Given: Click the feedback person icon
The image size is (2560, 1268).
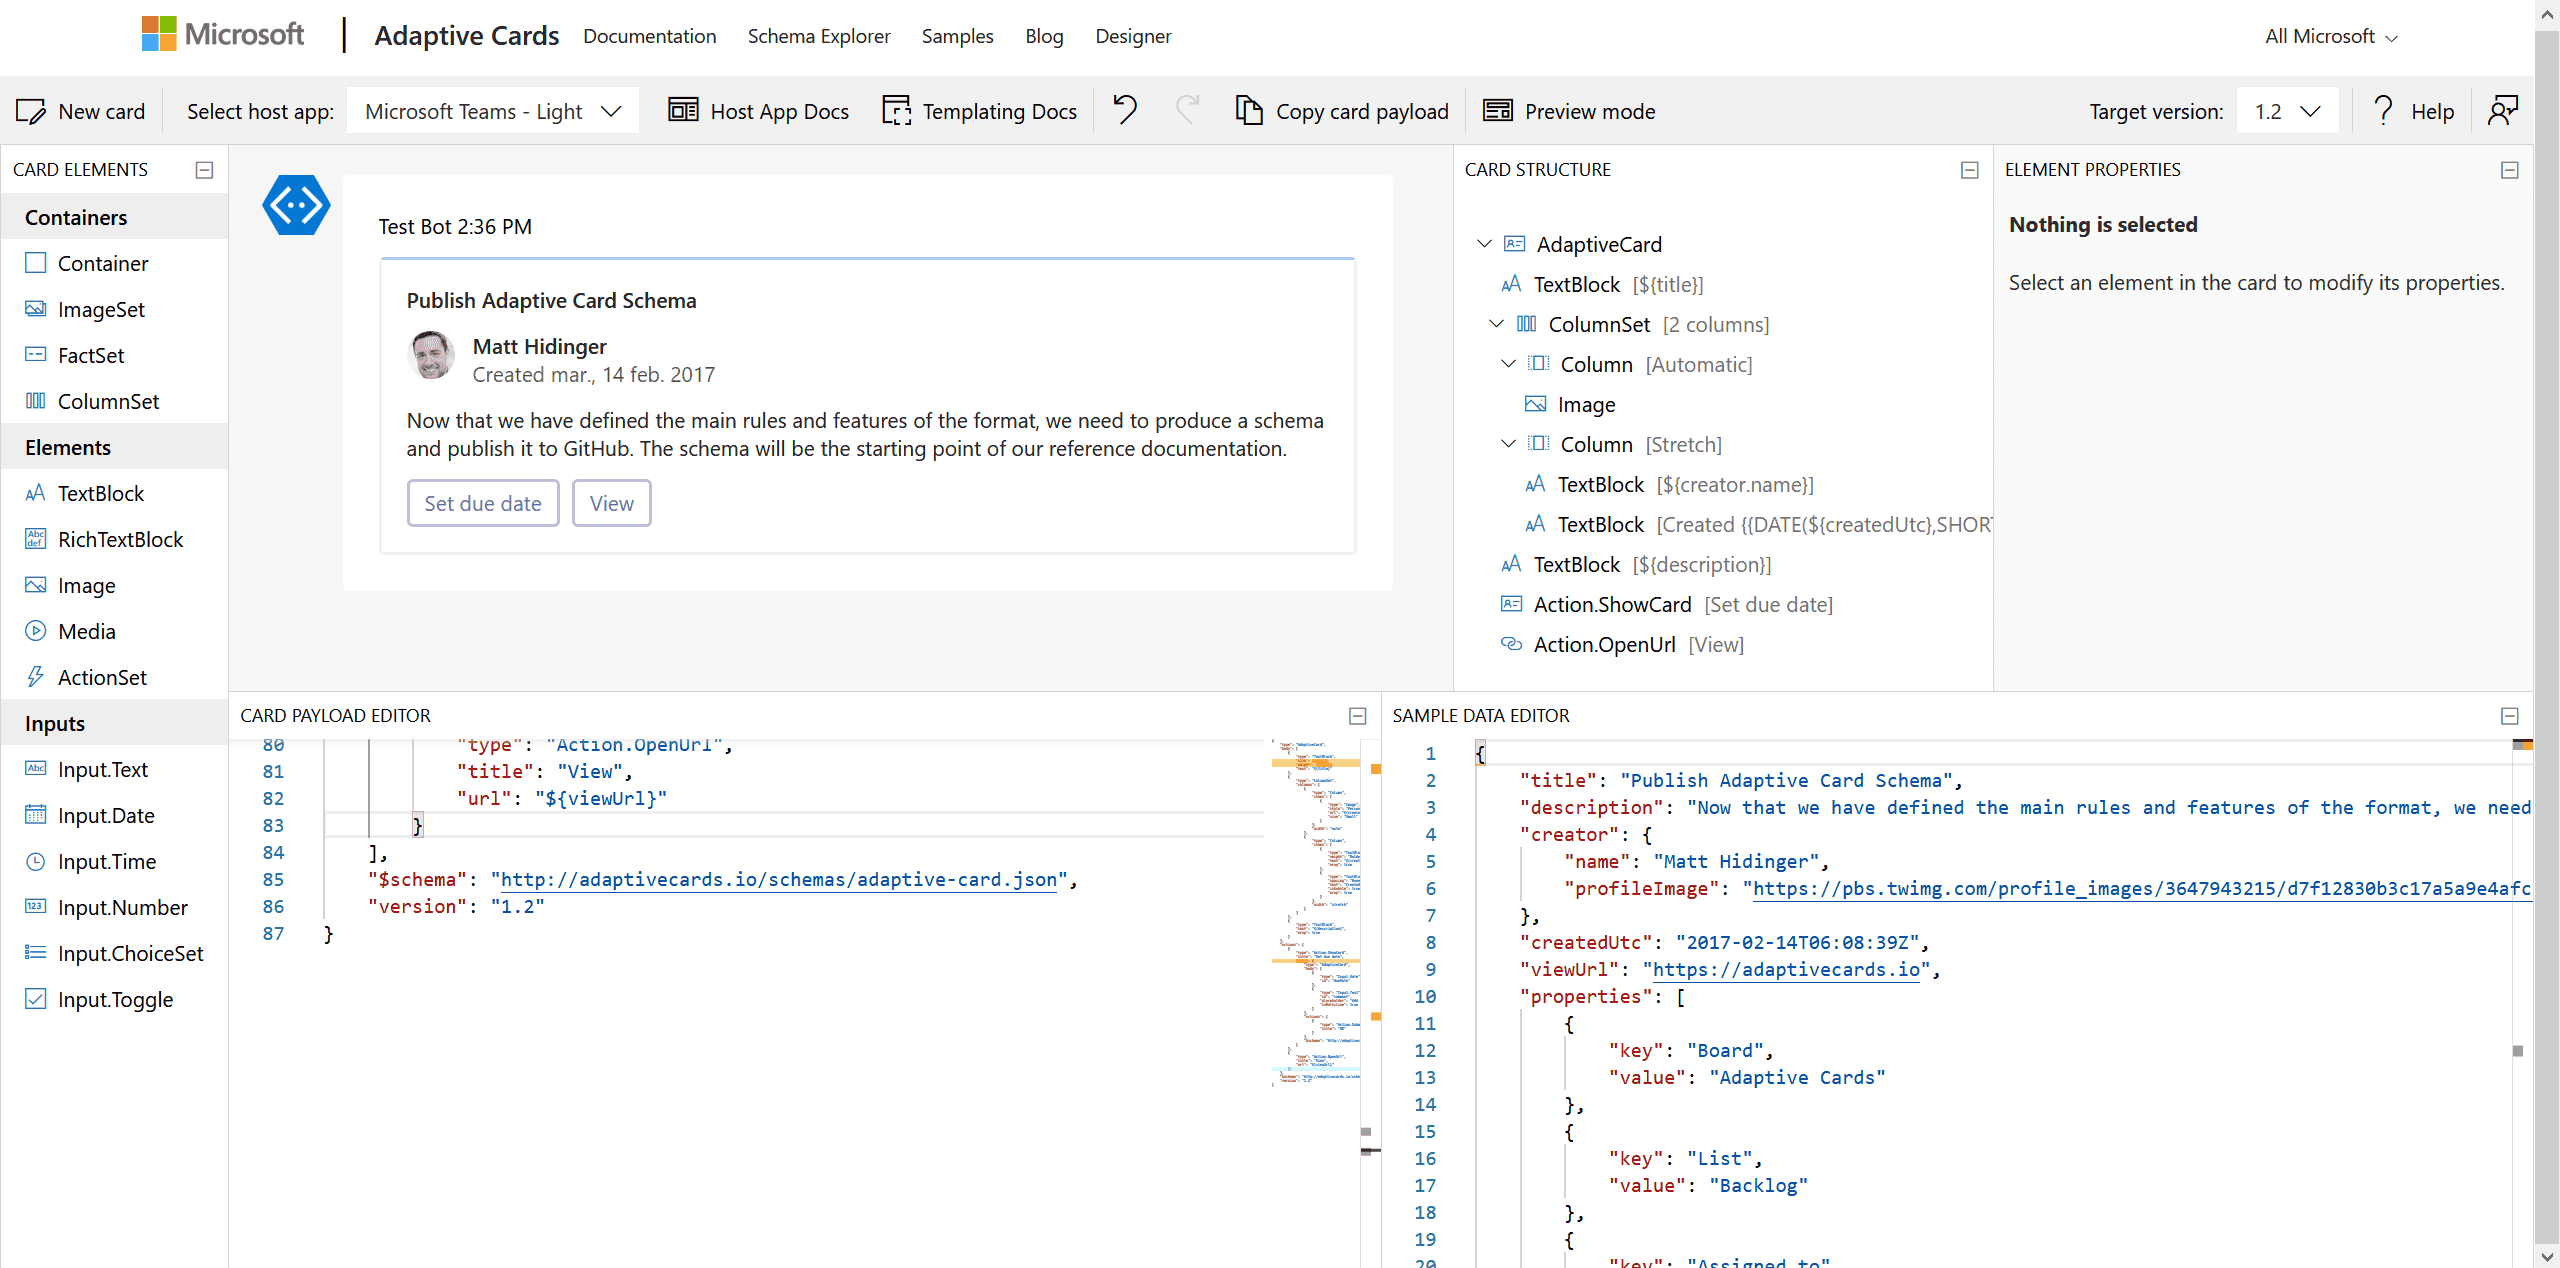Looking at the screenshot, I should pyautogui.click(x=2503, y=110).
